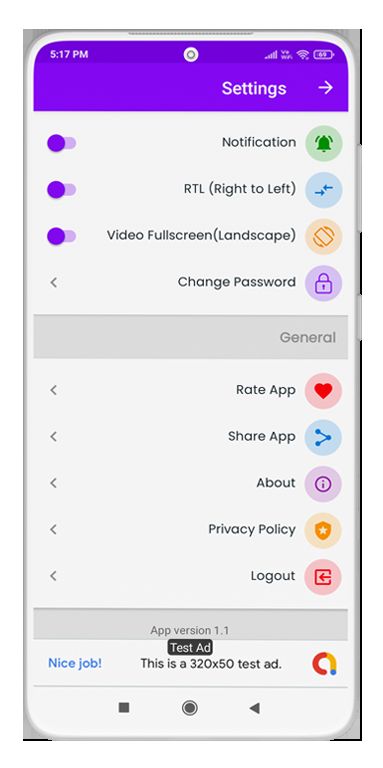The image size is (383, 768).
Task: Toggle the Video Fullscreen(Landscape) switch
Action: tap(61, 236)
